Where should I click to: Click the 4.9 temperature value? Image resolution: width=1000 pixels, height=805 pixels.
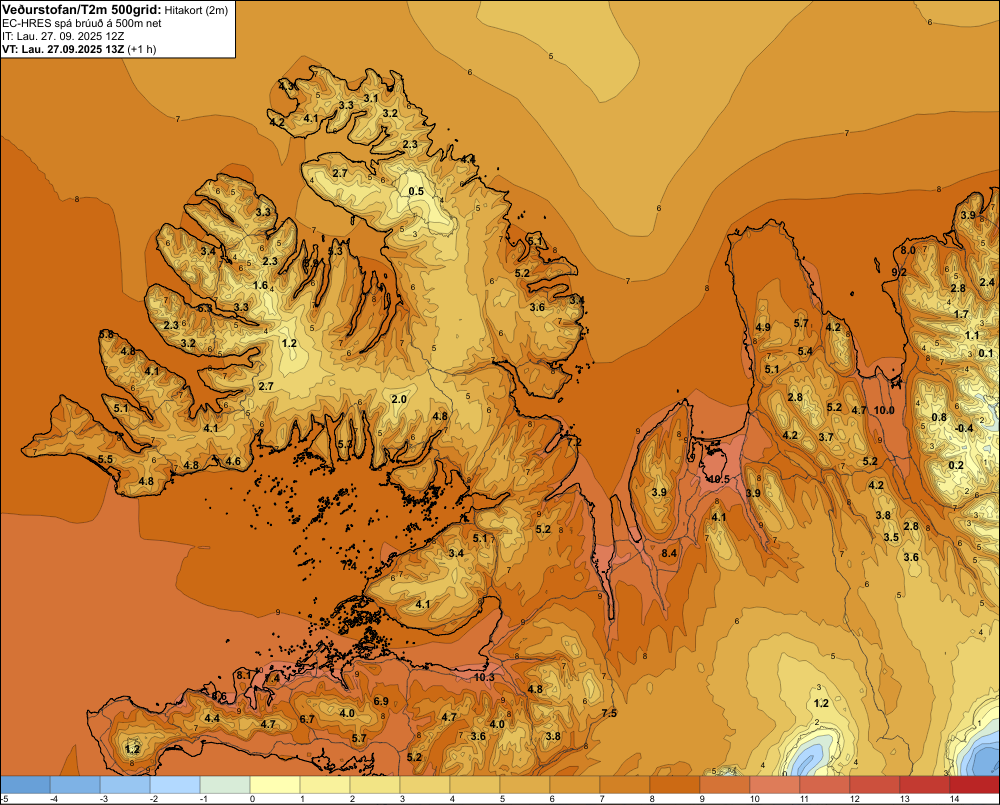tap(763, 327)
